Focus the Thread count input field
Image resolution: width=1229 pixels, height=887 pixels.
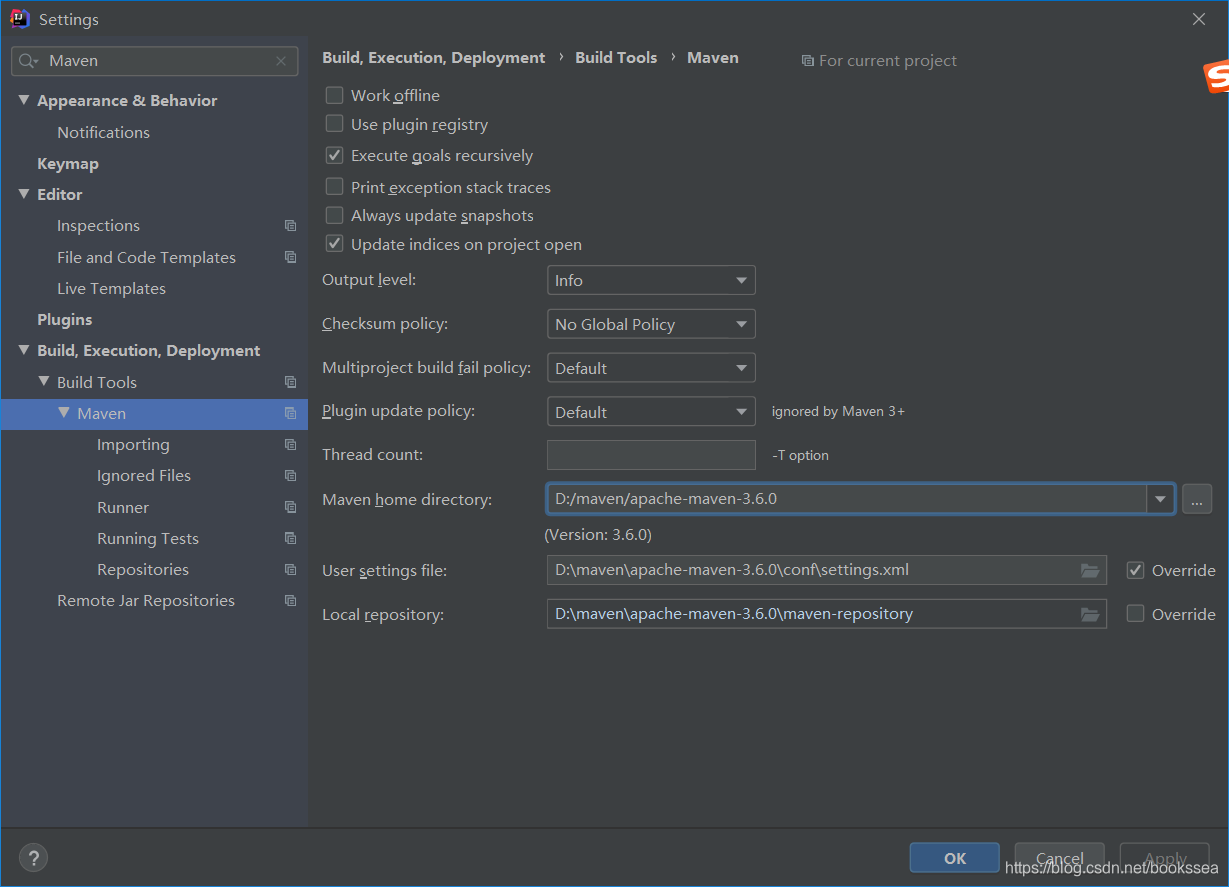click(651, 455)
